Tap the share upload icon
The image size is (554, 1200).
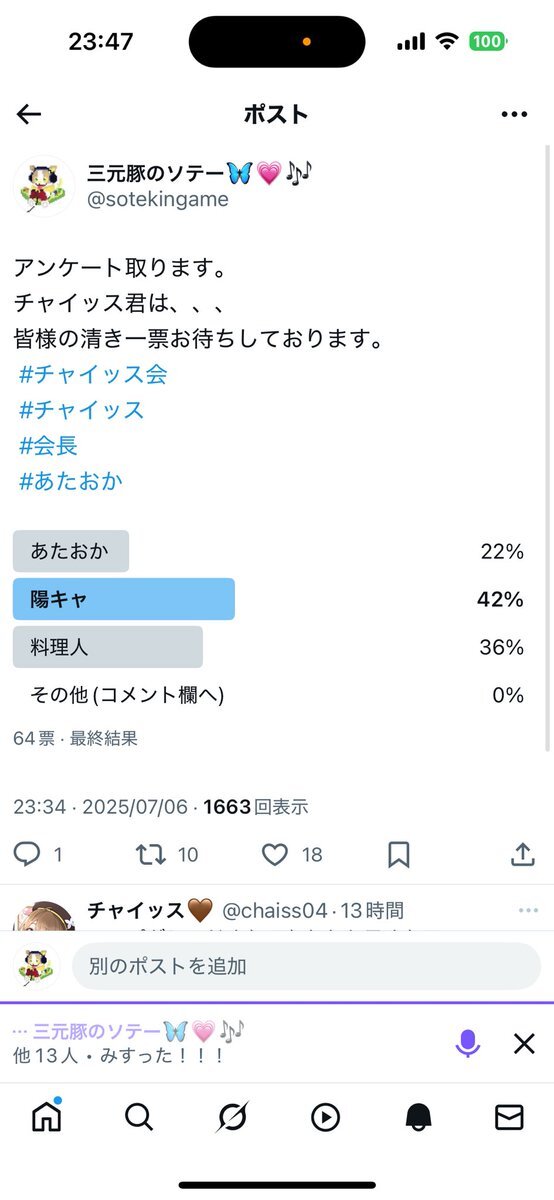[522, 854]
